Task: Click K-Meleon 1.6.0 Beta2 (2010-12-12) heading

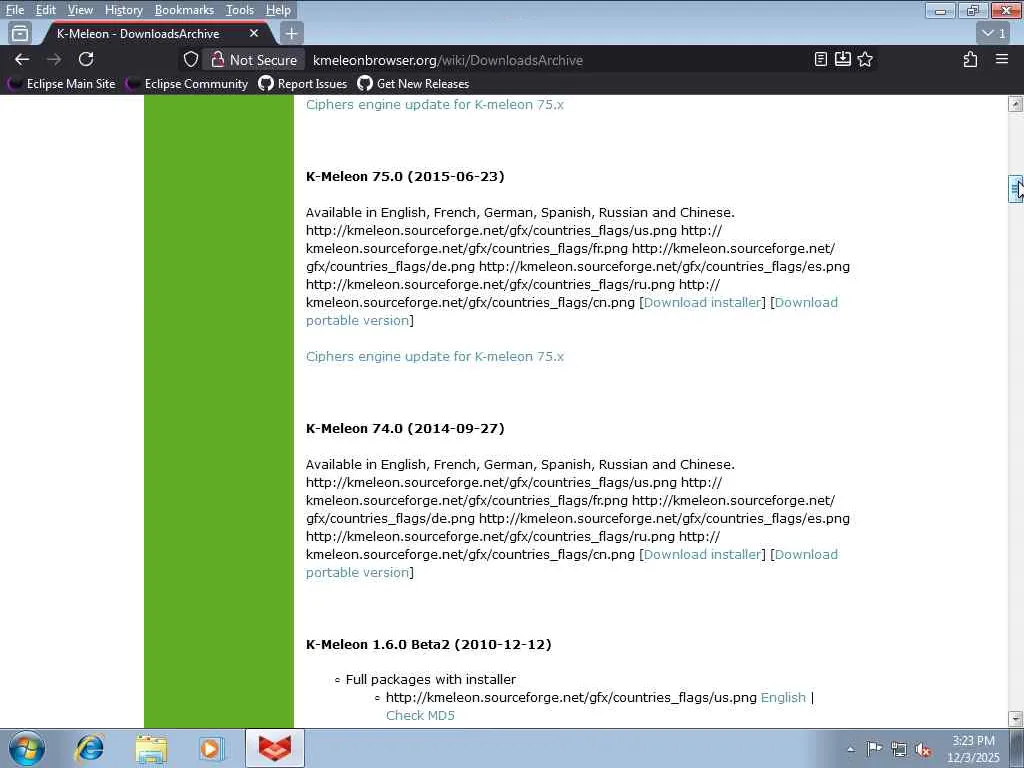Action: [428, 645]
